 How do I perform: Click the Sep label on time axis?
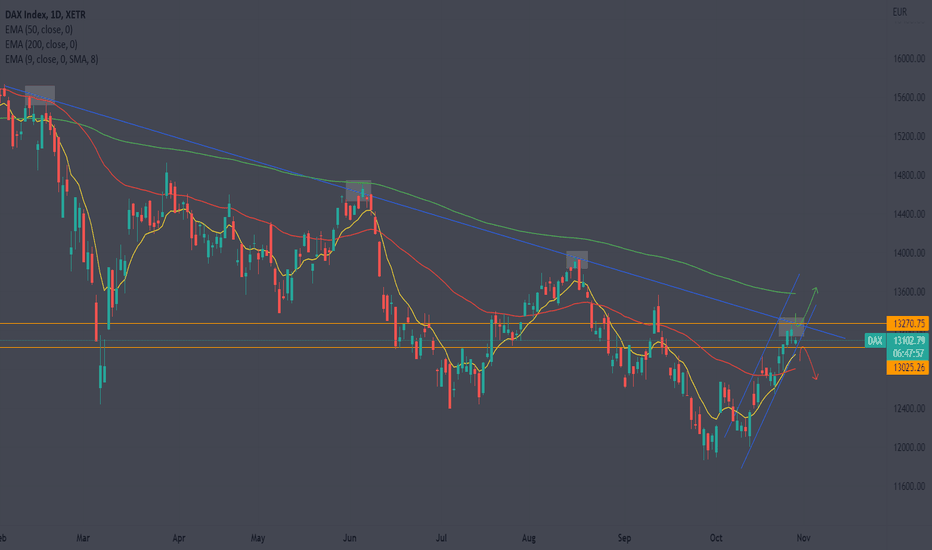pos(624,538)
